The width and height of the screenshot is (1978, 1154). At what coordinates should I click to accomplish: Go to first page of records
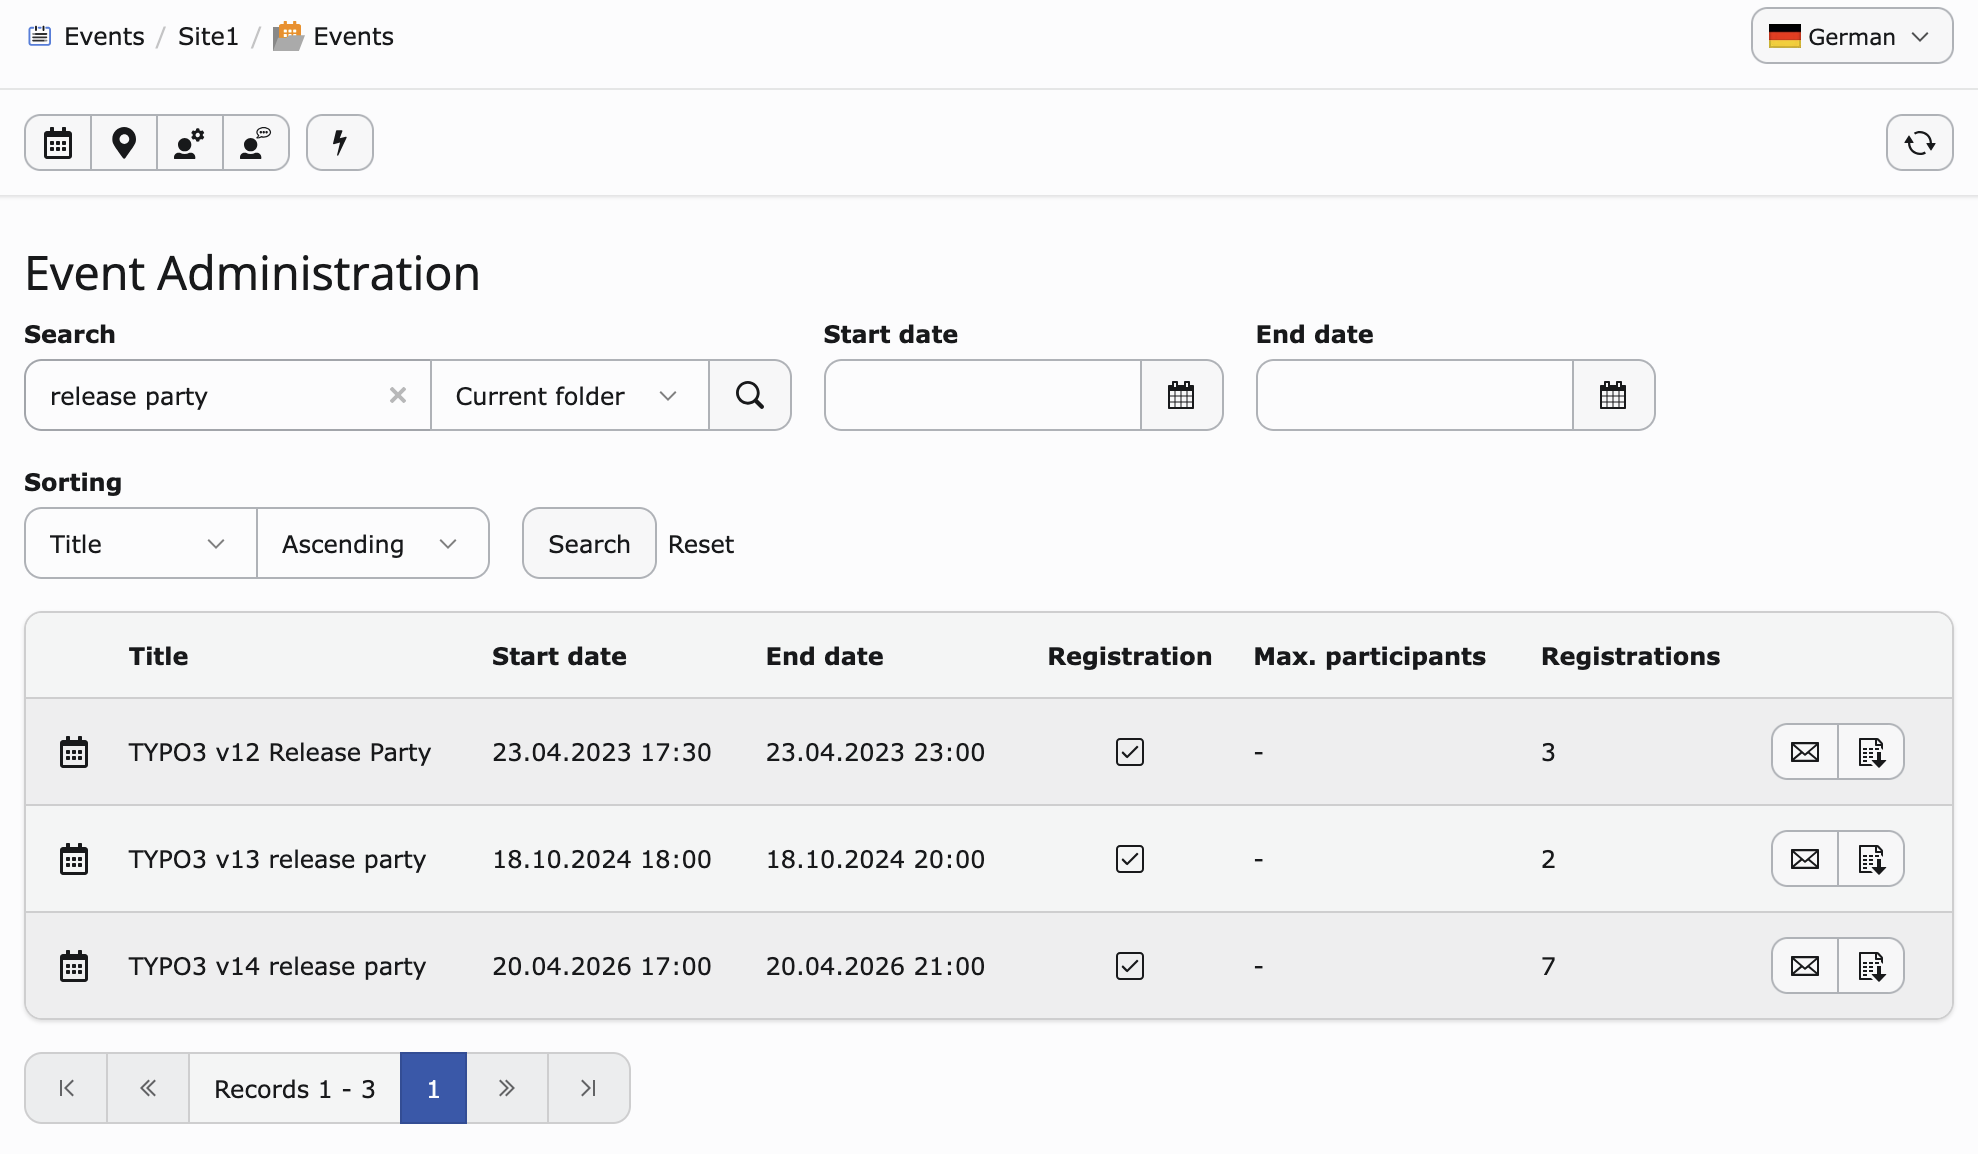66,1088
